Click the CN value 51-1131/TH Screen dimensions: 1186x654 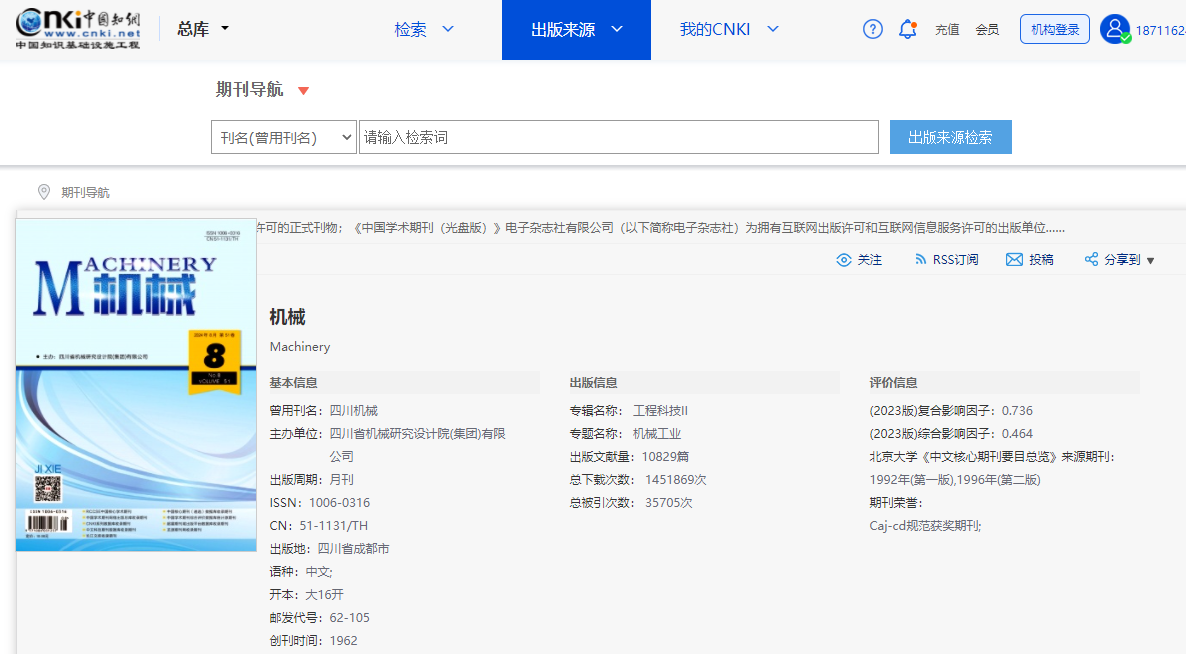[x=334, y=525]
